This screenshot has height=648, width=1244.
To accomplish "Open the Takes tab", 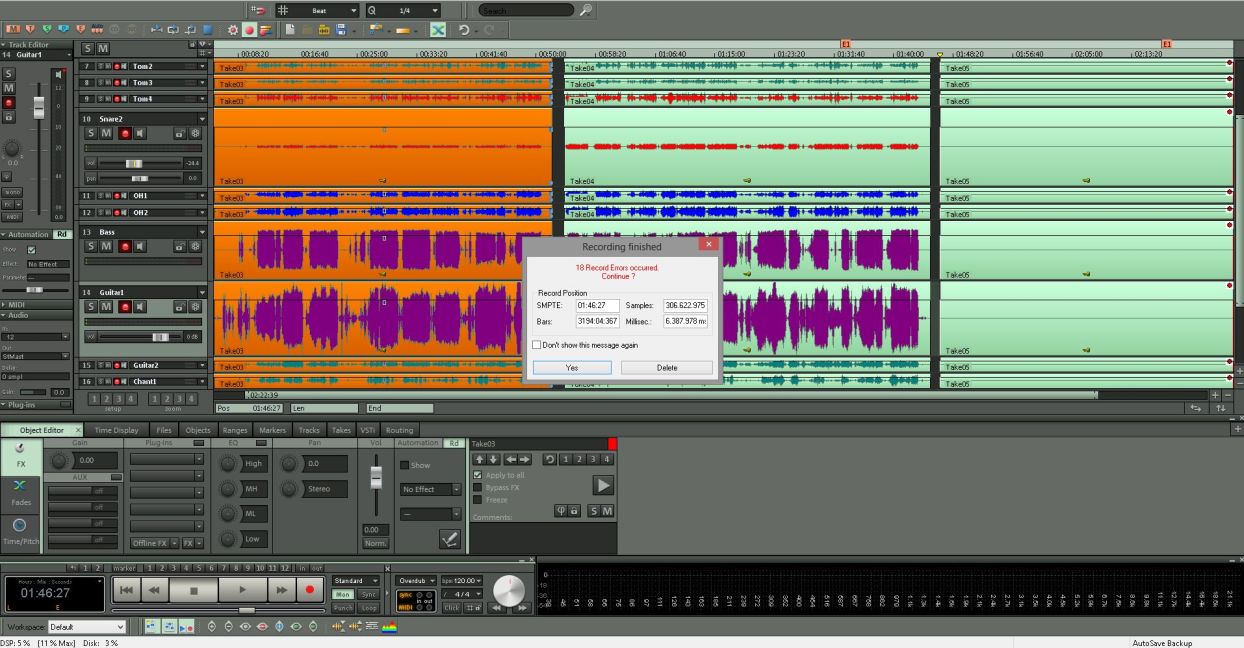I will click(x=341, y=430).
